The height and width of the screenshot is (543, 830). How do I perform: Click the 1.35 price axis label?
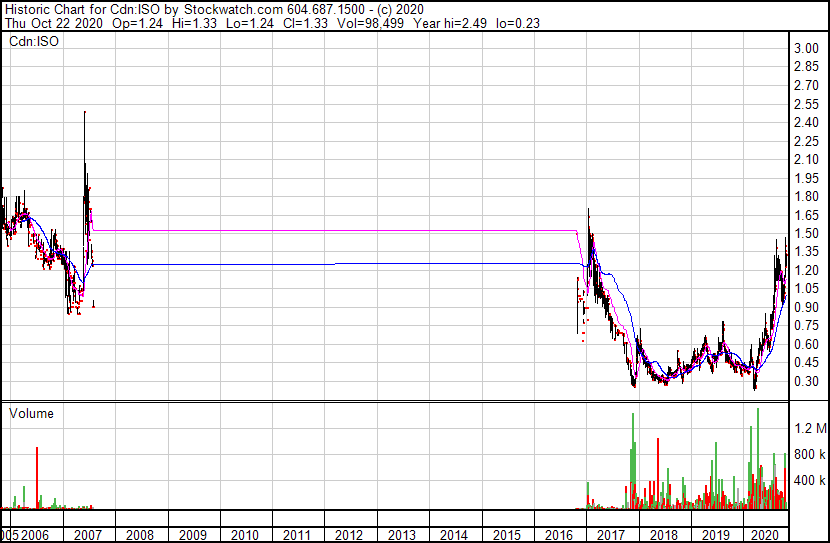806,251
